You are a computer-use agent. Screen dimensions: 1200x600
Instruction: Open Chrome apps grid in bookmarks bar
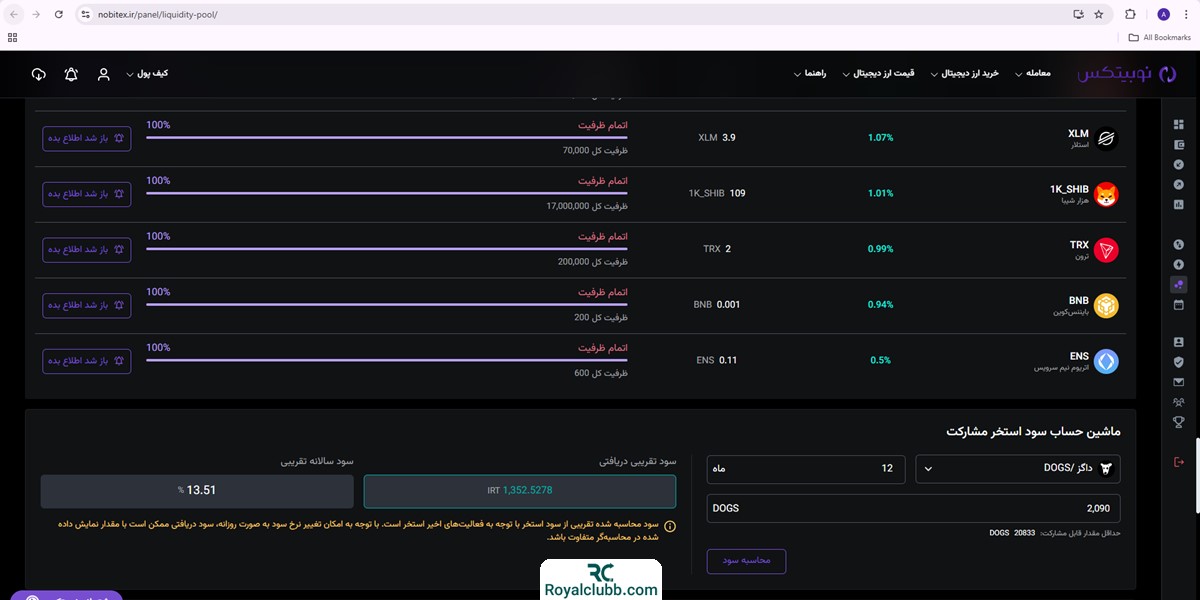[x=13, y=37]
